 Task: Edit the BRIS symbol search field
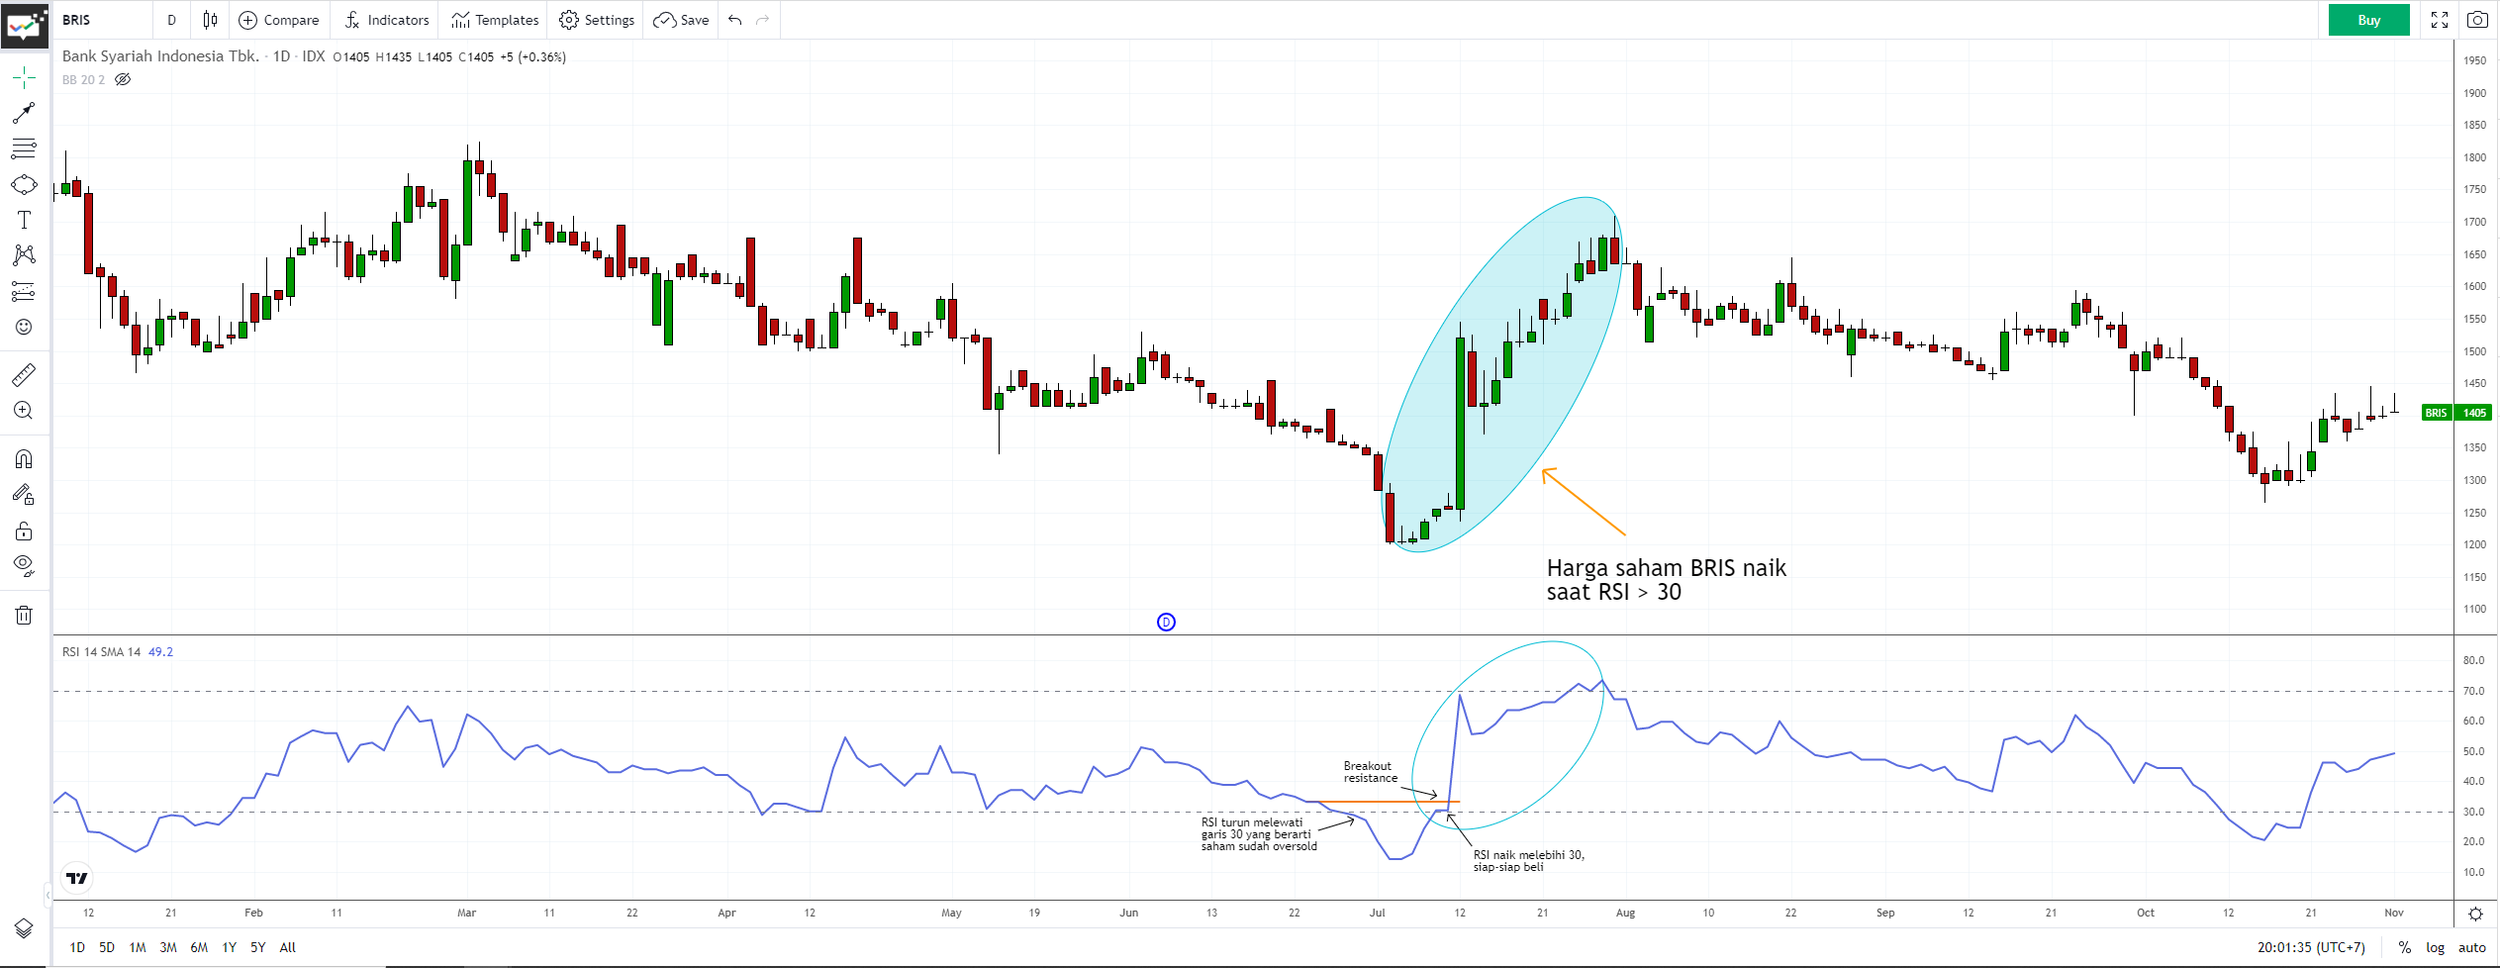[x=102, y=20]
